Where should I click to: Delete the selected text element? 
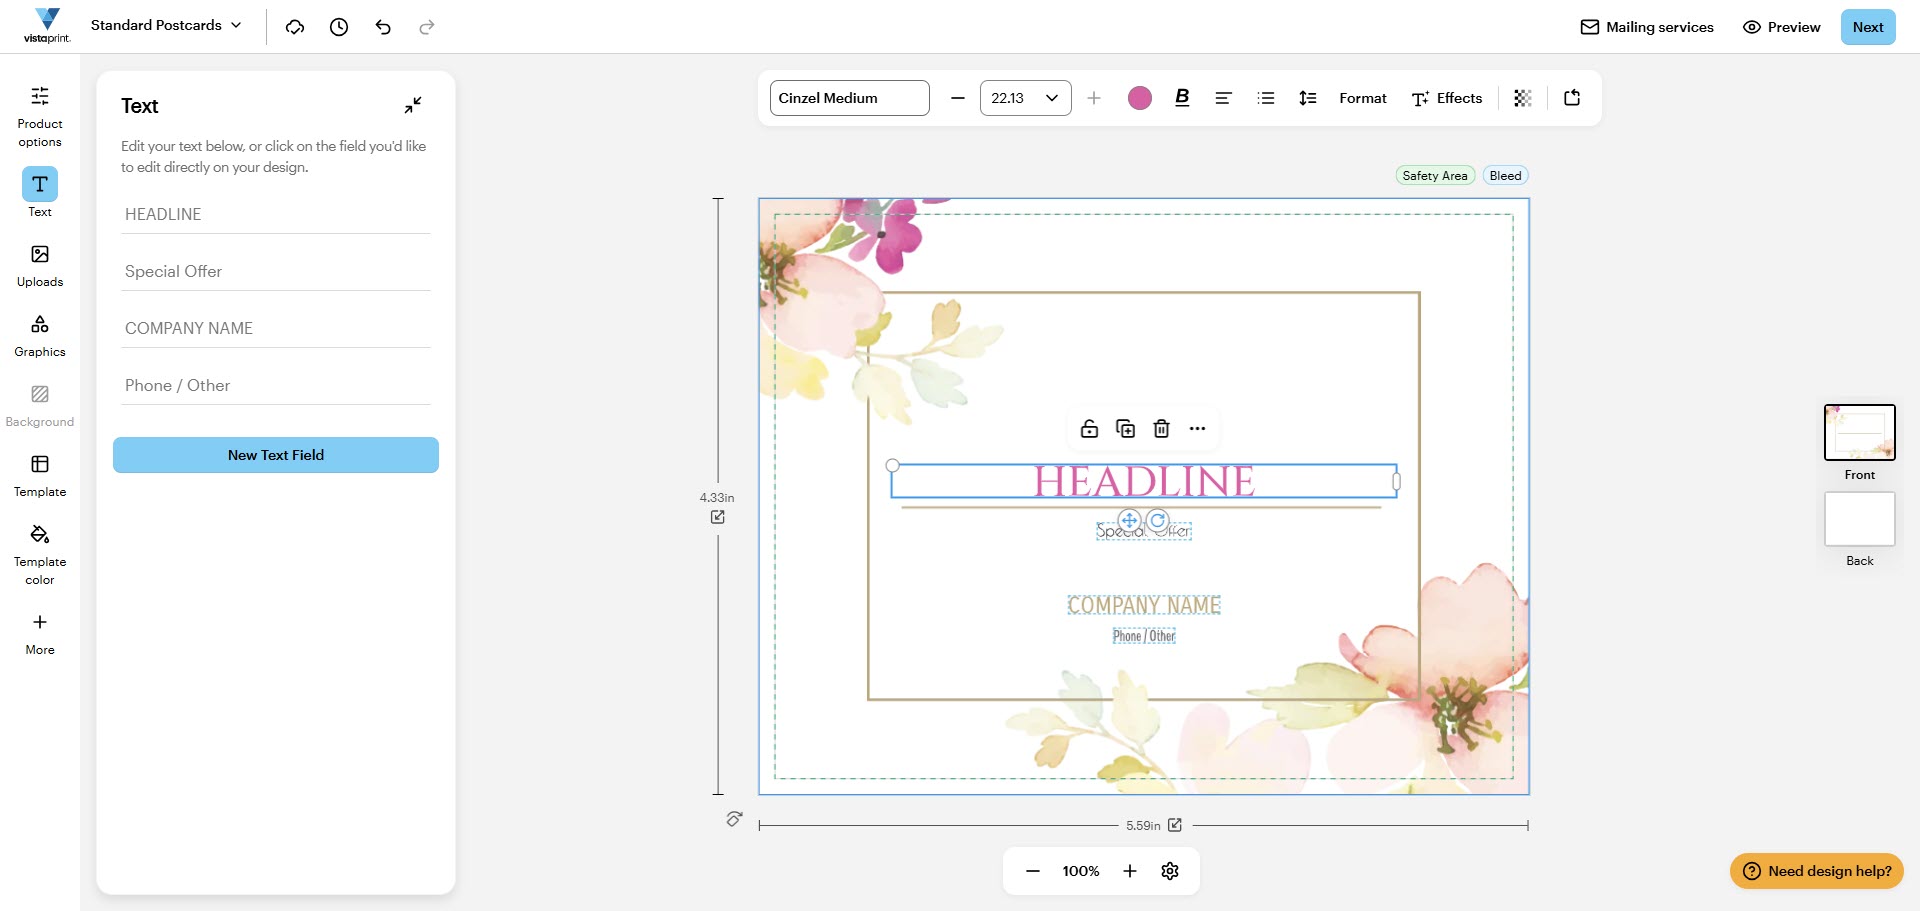click(1162, 429)
